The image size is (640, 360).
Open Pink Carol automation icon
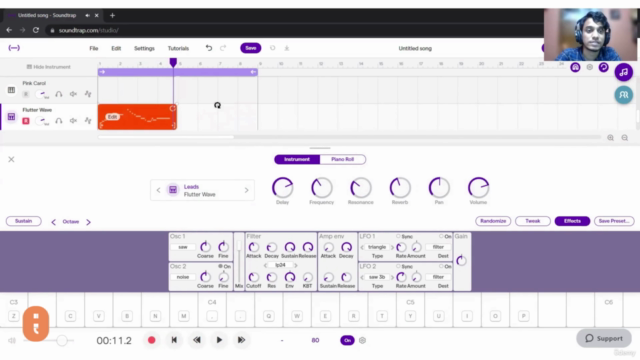pos(88,94)
